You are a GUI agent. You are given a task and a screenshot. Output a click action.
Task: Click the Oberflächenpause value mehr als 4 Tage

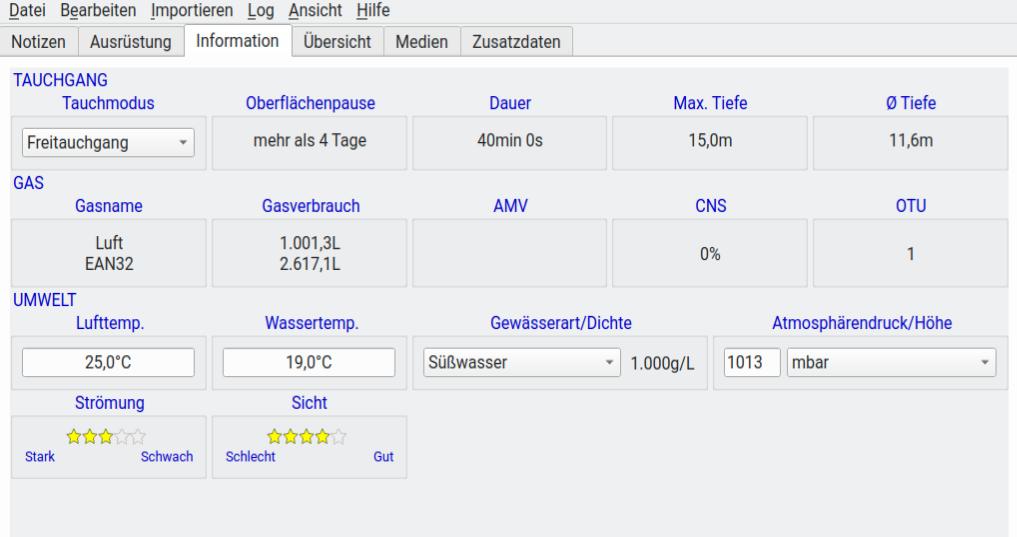pos(309,141)
